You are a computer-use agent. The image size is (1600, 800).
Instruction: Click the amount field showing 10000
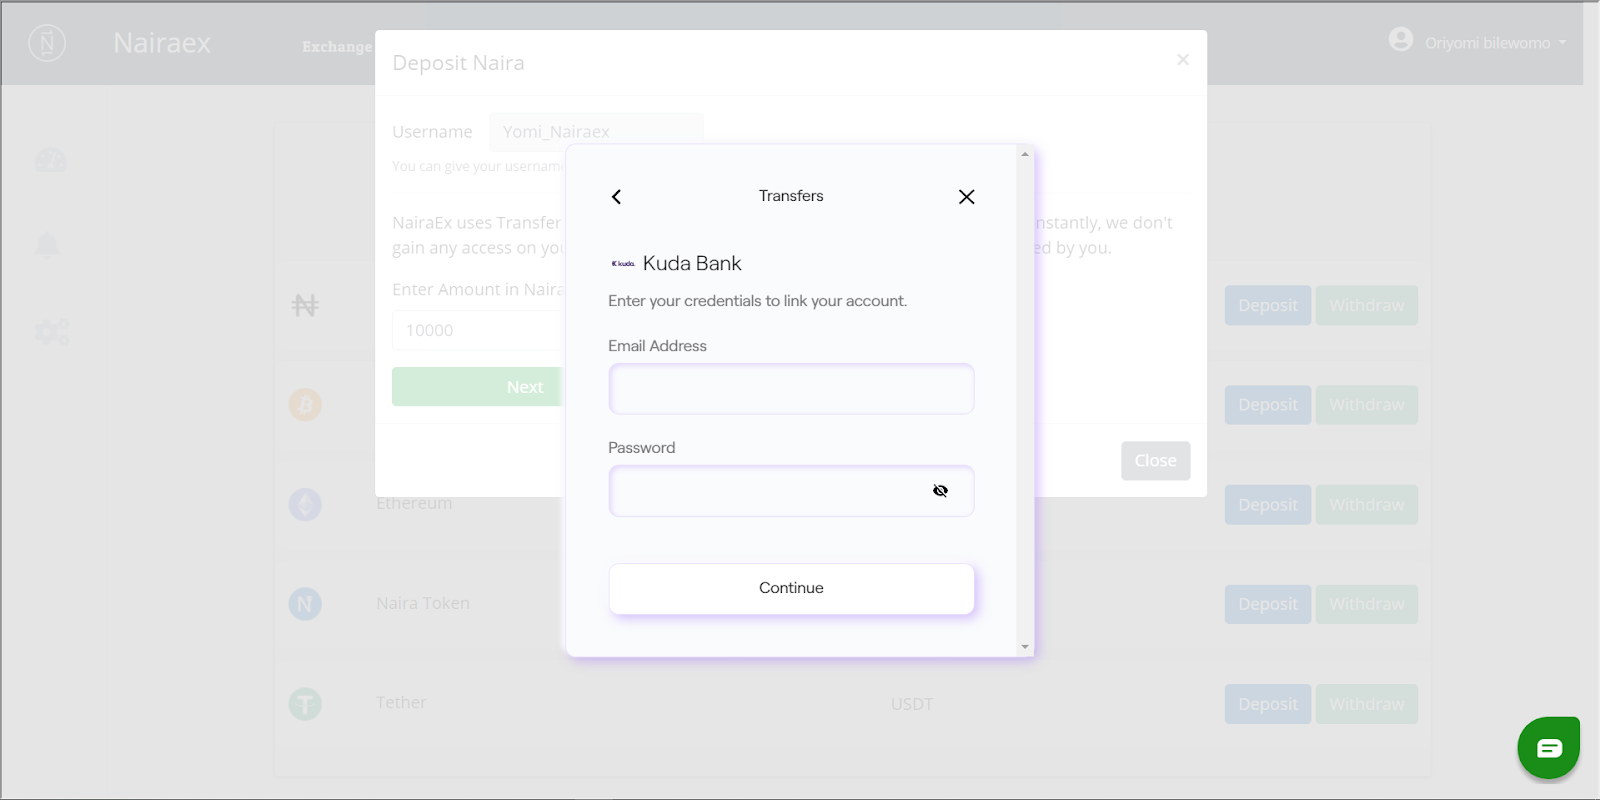tap(479, 330)
